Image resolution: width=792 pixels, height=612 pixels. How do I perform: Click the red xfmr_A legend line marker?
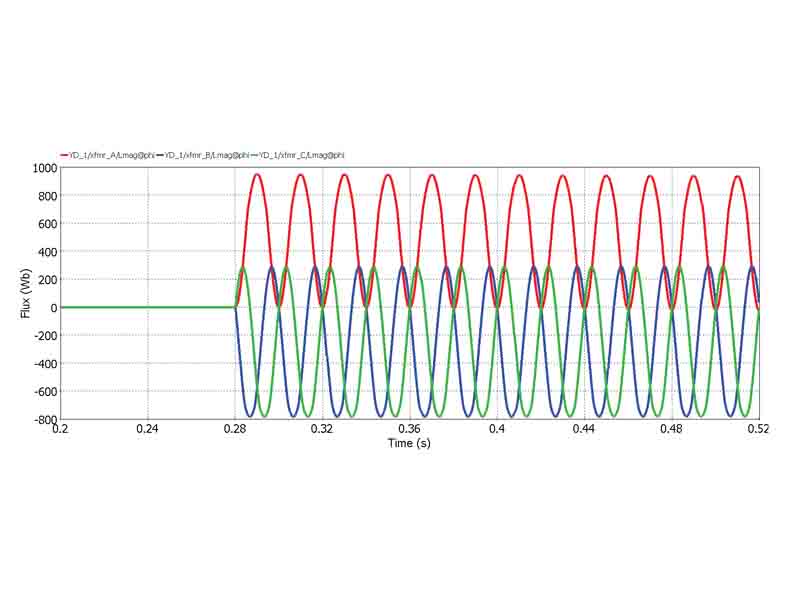[x=65, y=155]
